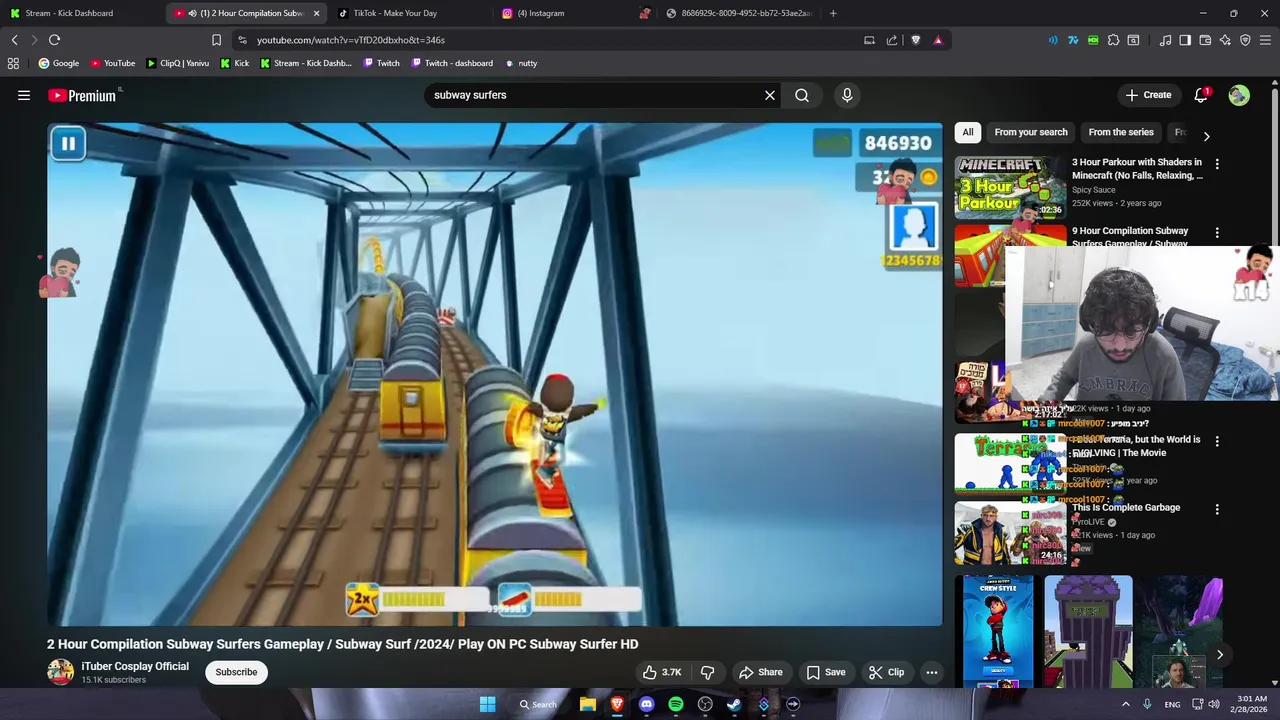Open a new browser tab with plus
1280x720 pixels.
833,13
